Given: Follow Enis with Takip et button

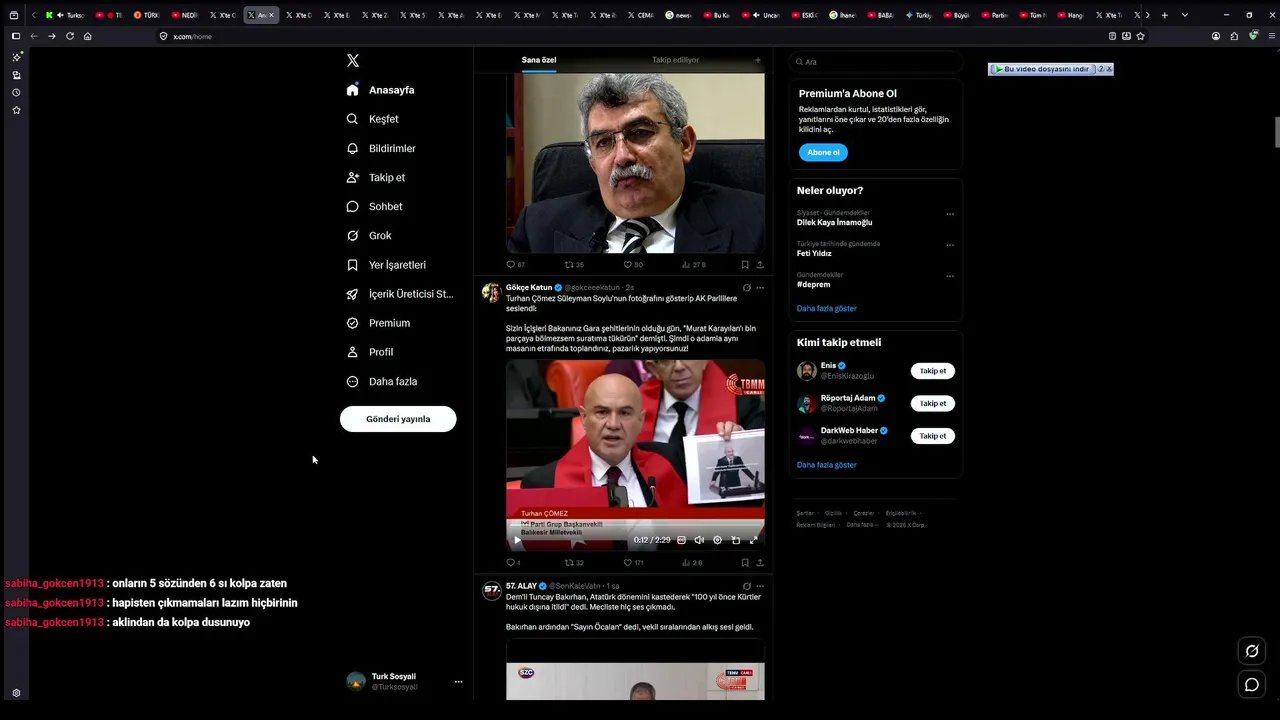Looking at the screenshot, I should pyautogui.click(x=933, y=371).
